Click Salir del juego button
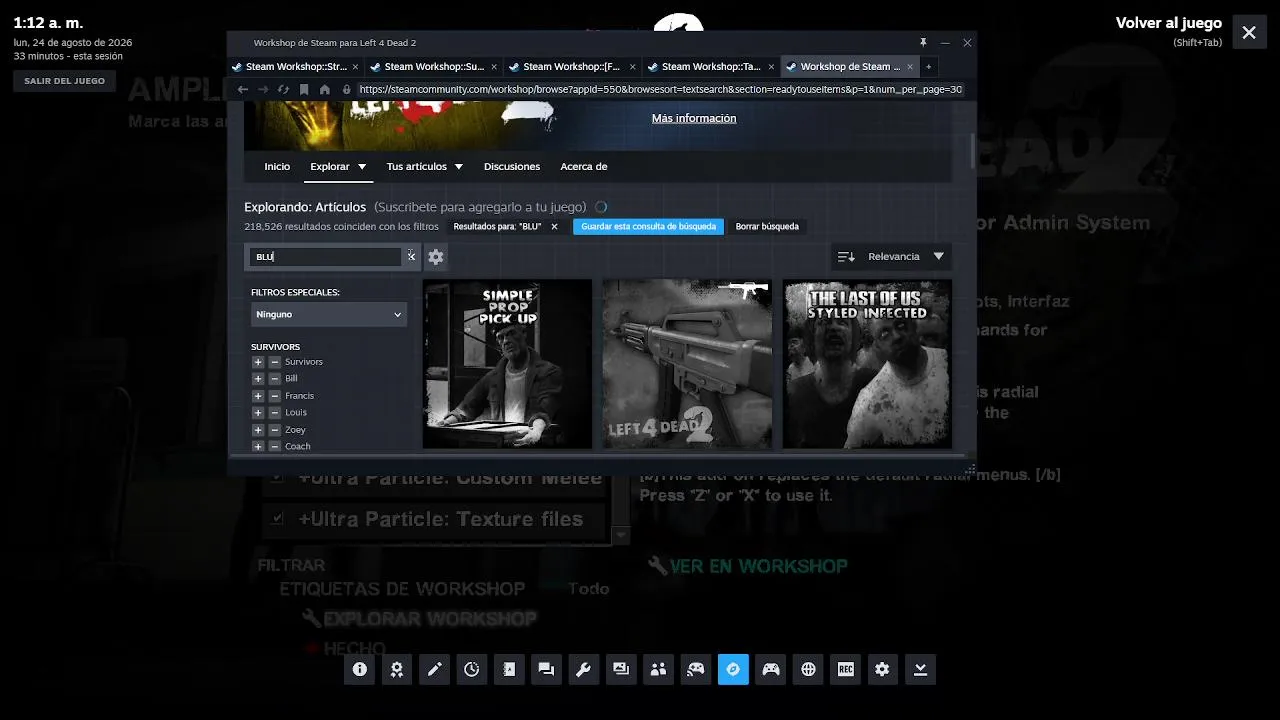This screenshot has width=1280, height=720. point(64,81)
